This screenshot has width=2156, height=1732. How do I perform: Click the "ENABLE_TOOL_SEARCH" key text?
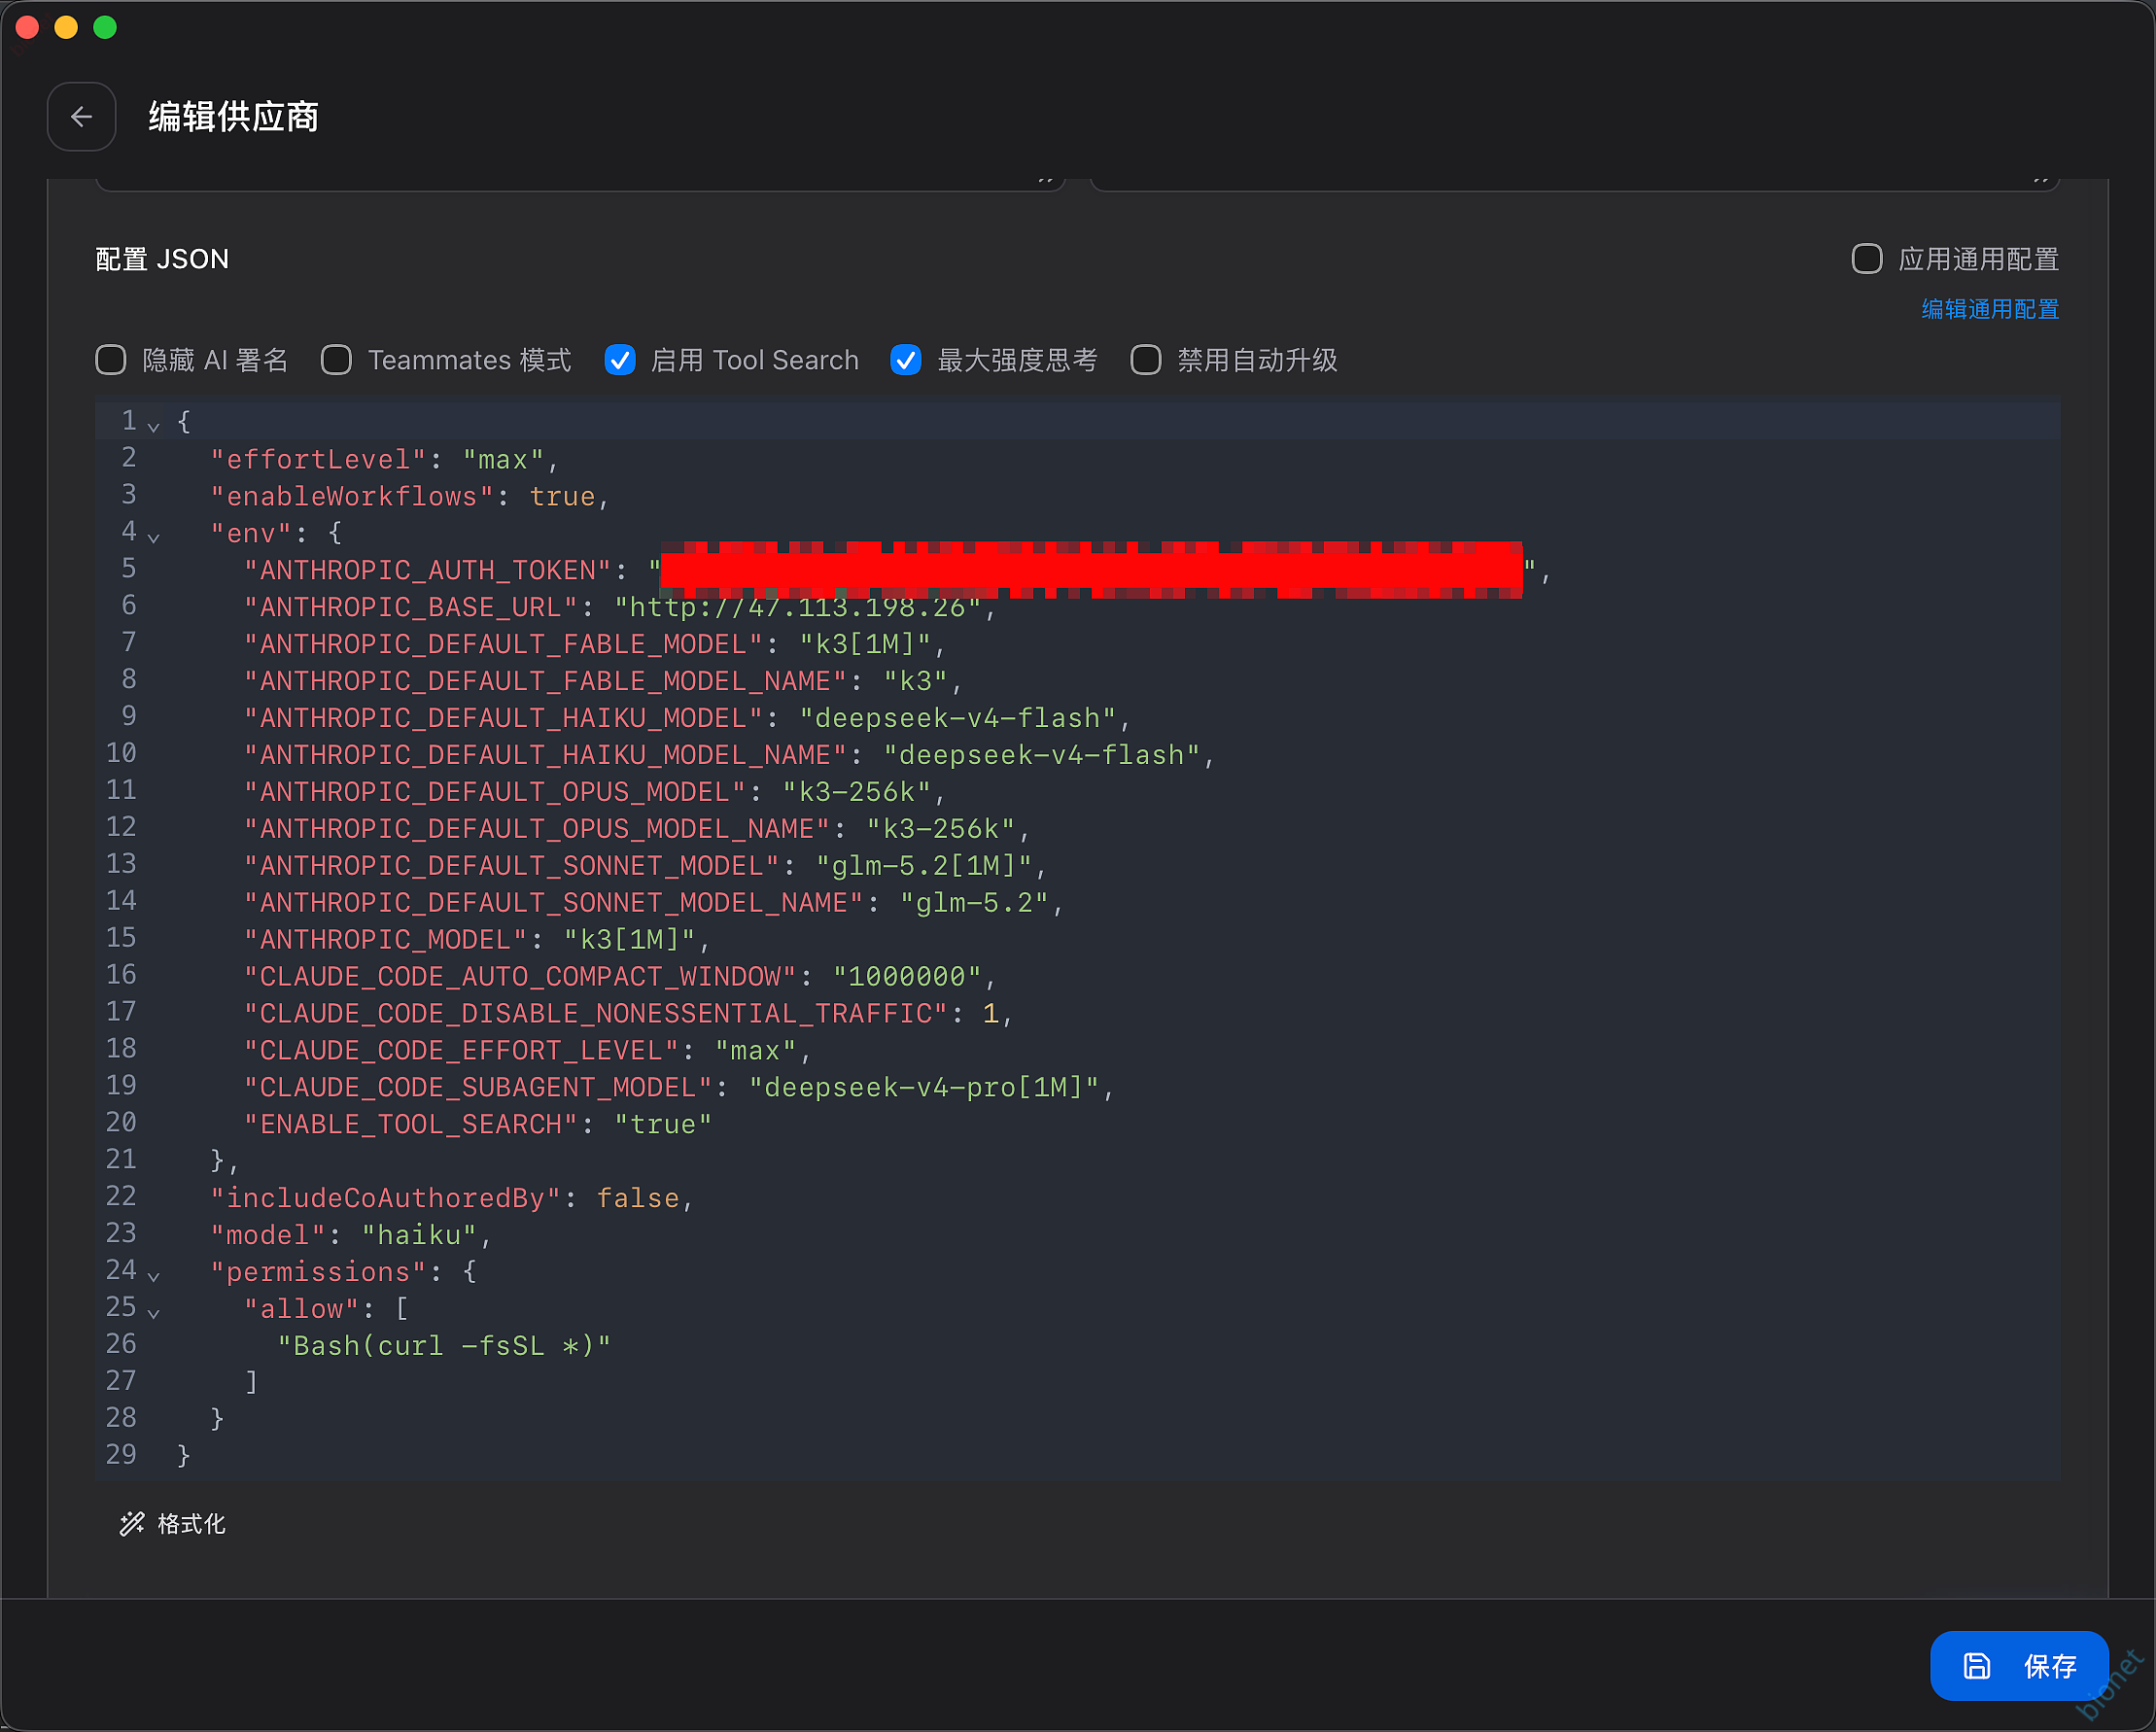411,1126
